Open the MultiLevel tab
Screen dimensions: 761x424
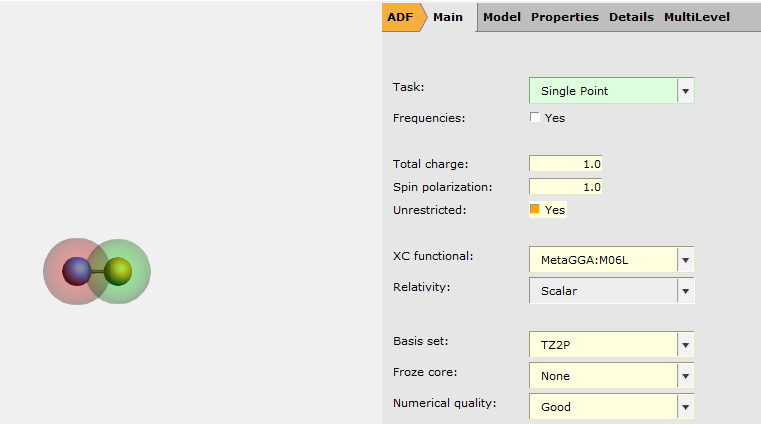pos(696,17)
